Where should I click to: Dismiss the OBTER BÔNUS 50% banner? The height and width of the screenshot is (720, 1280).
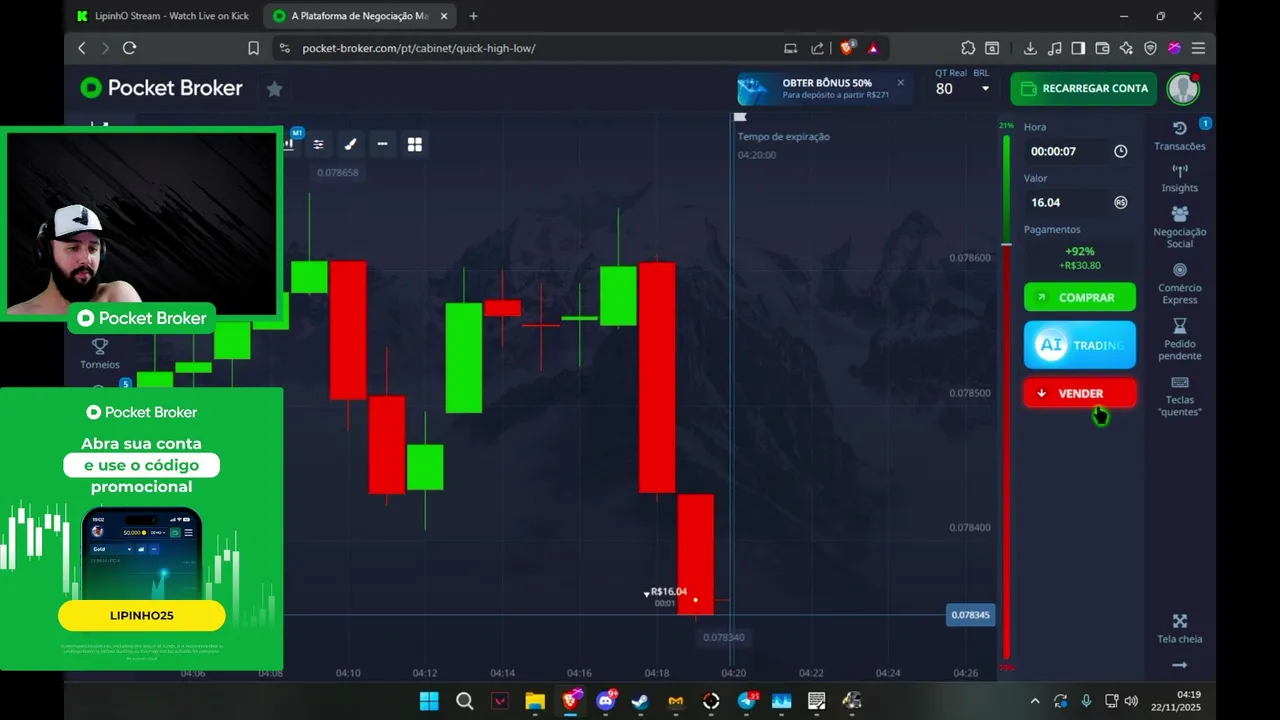click(x=900, y=83)
